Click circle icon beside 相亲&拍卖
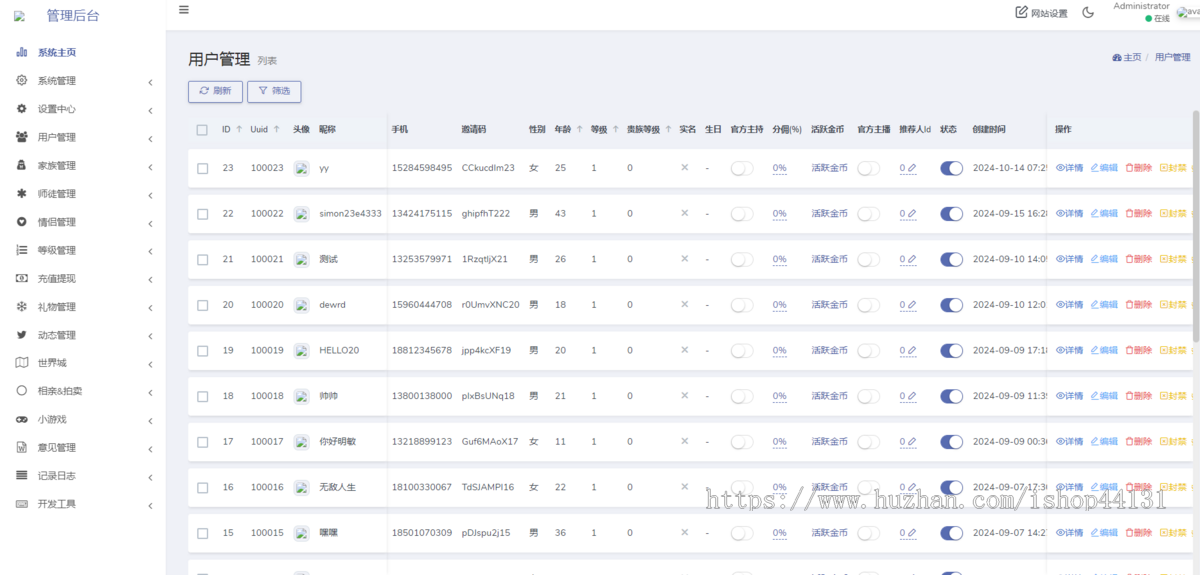 [21, 390]
